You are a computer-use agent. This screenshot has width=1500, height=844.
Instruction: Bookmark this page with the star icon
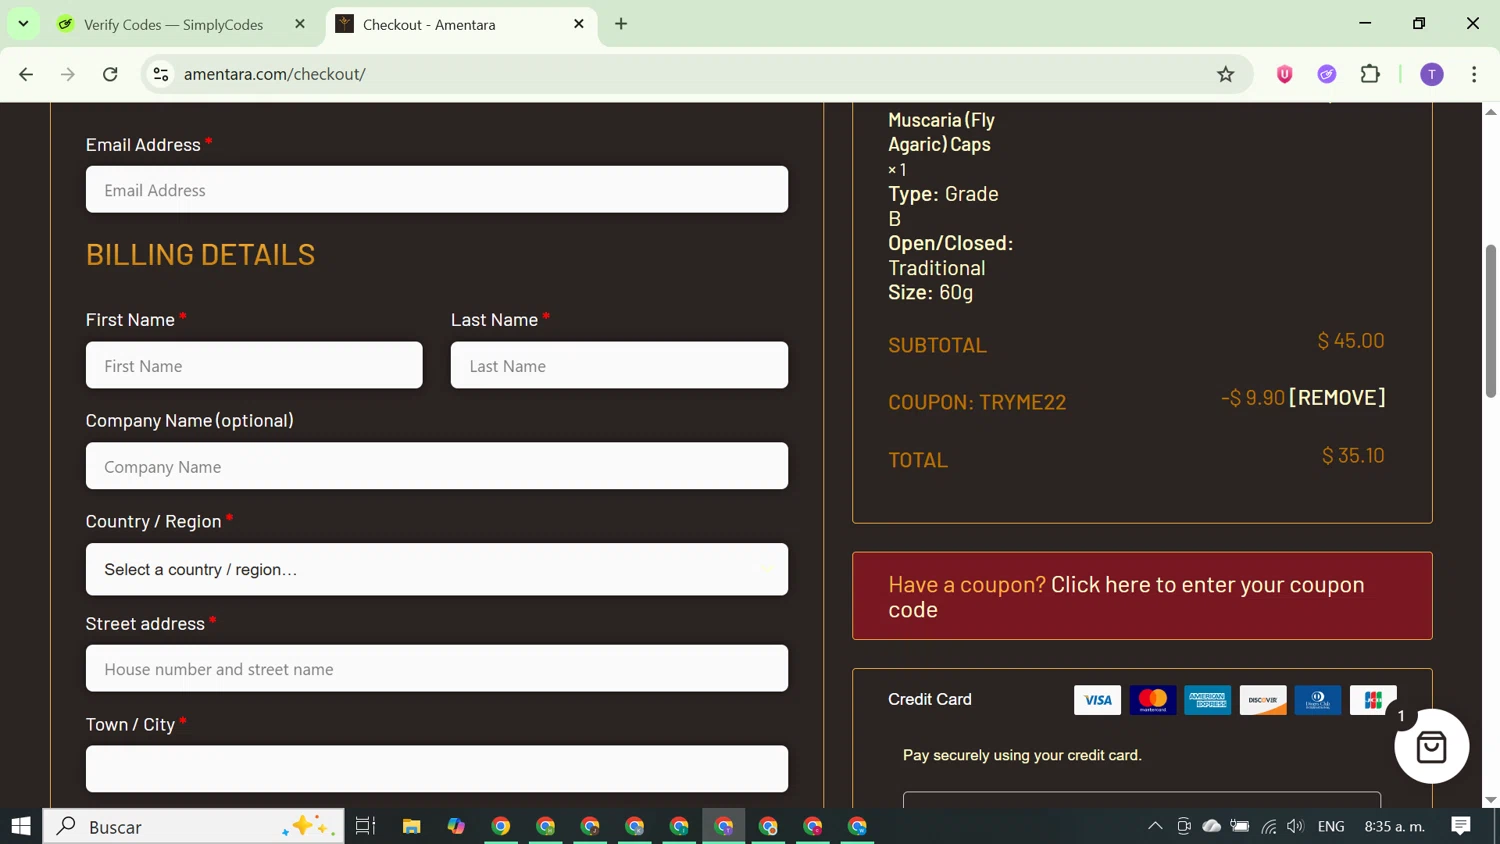pyautogui.click(x=1225, y=74)
